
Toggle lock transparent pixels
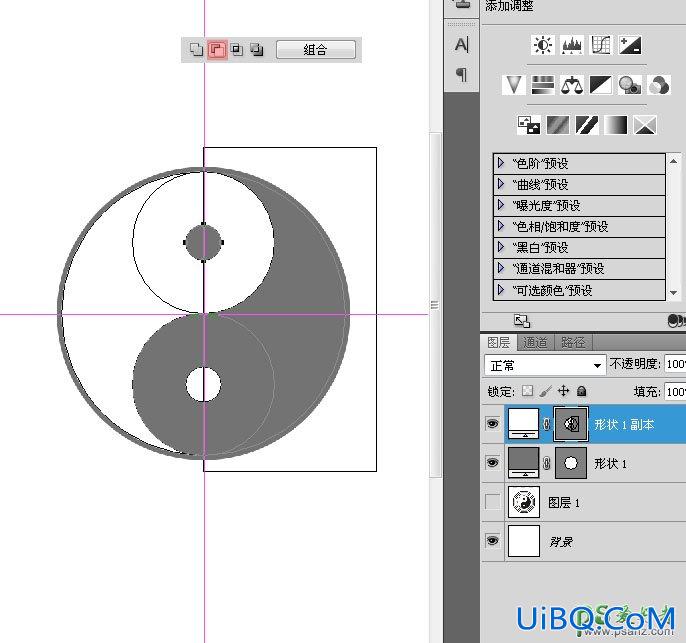(528, 391)
